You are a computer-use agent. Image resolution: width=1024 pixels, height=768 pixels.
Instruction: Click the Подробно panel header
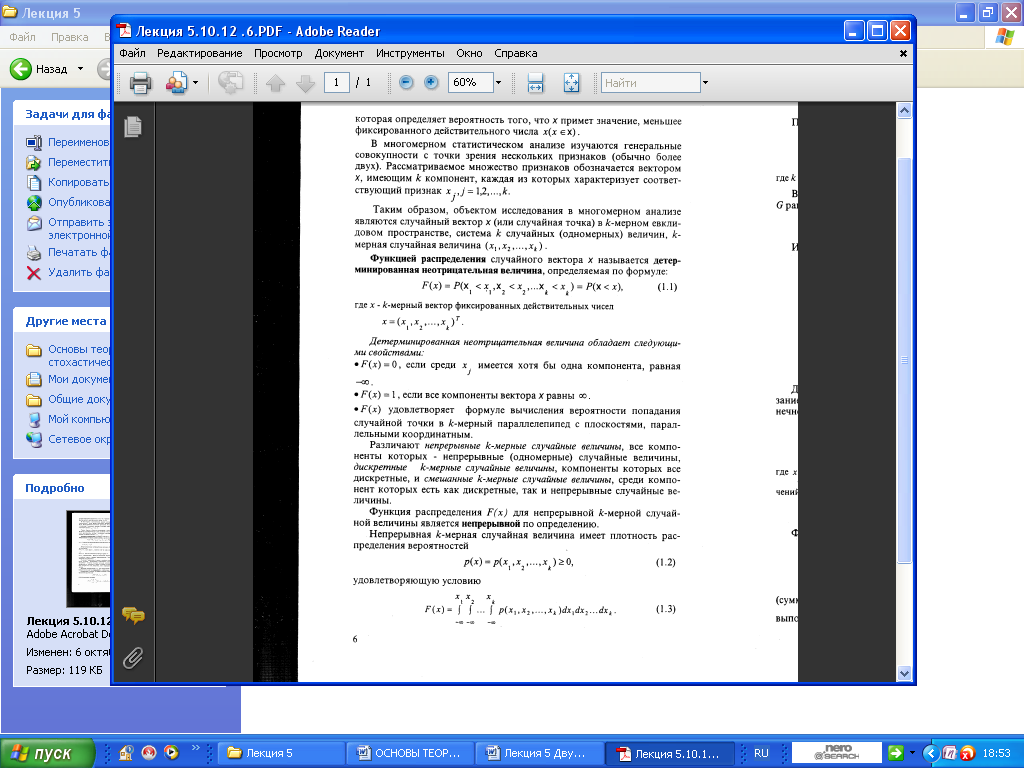[x=62, y=488]
